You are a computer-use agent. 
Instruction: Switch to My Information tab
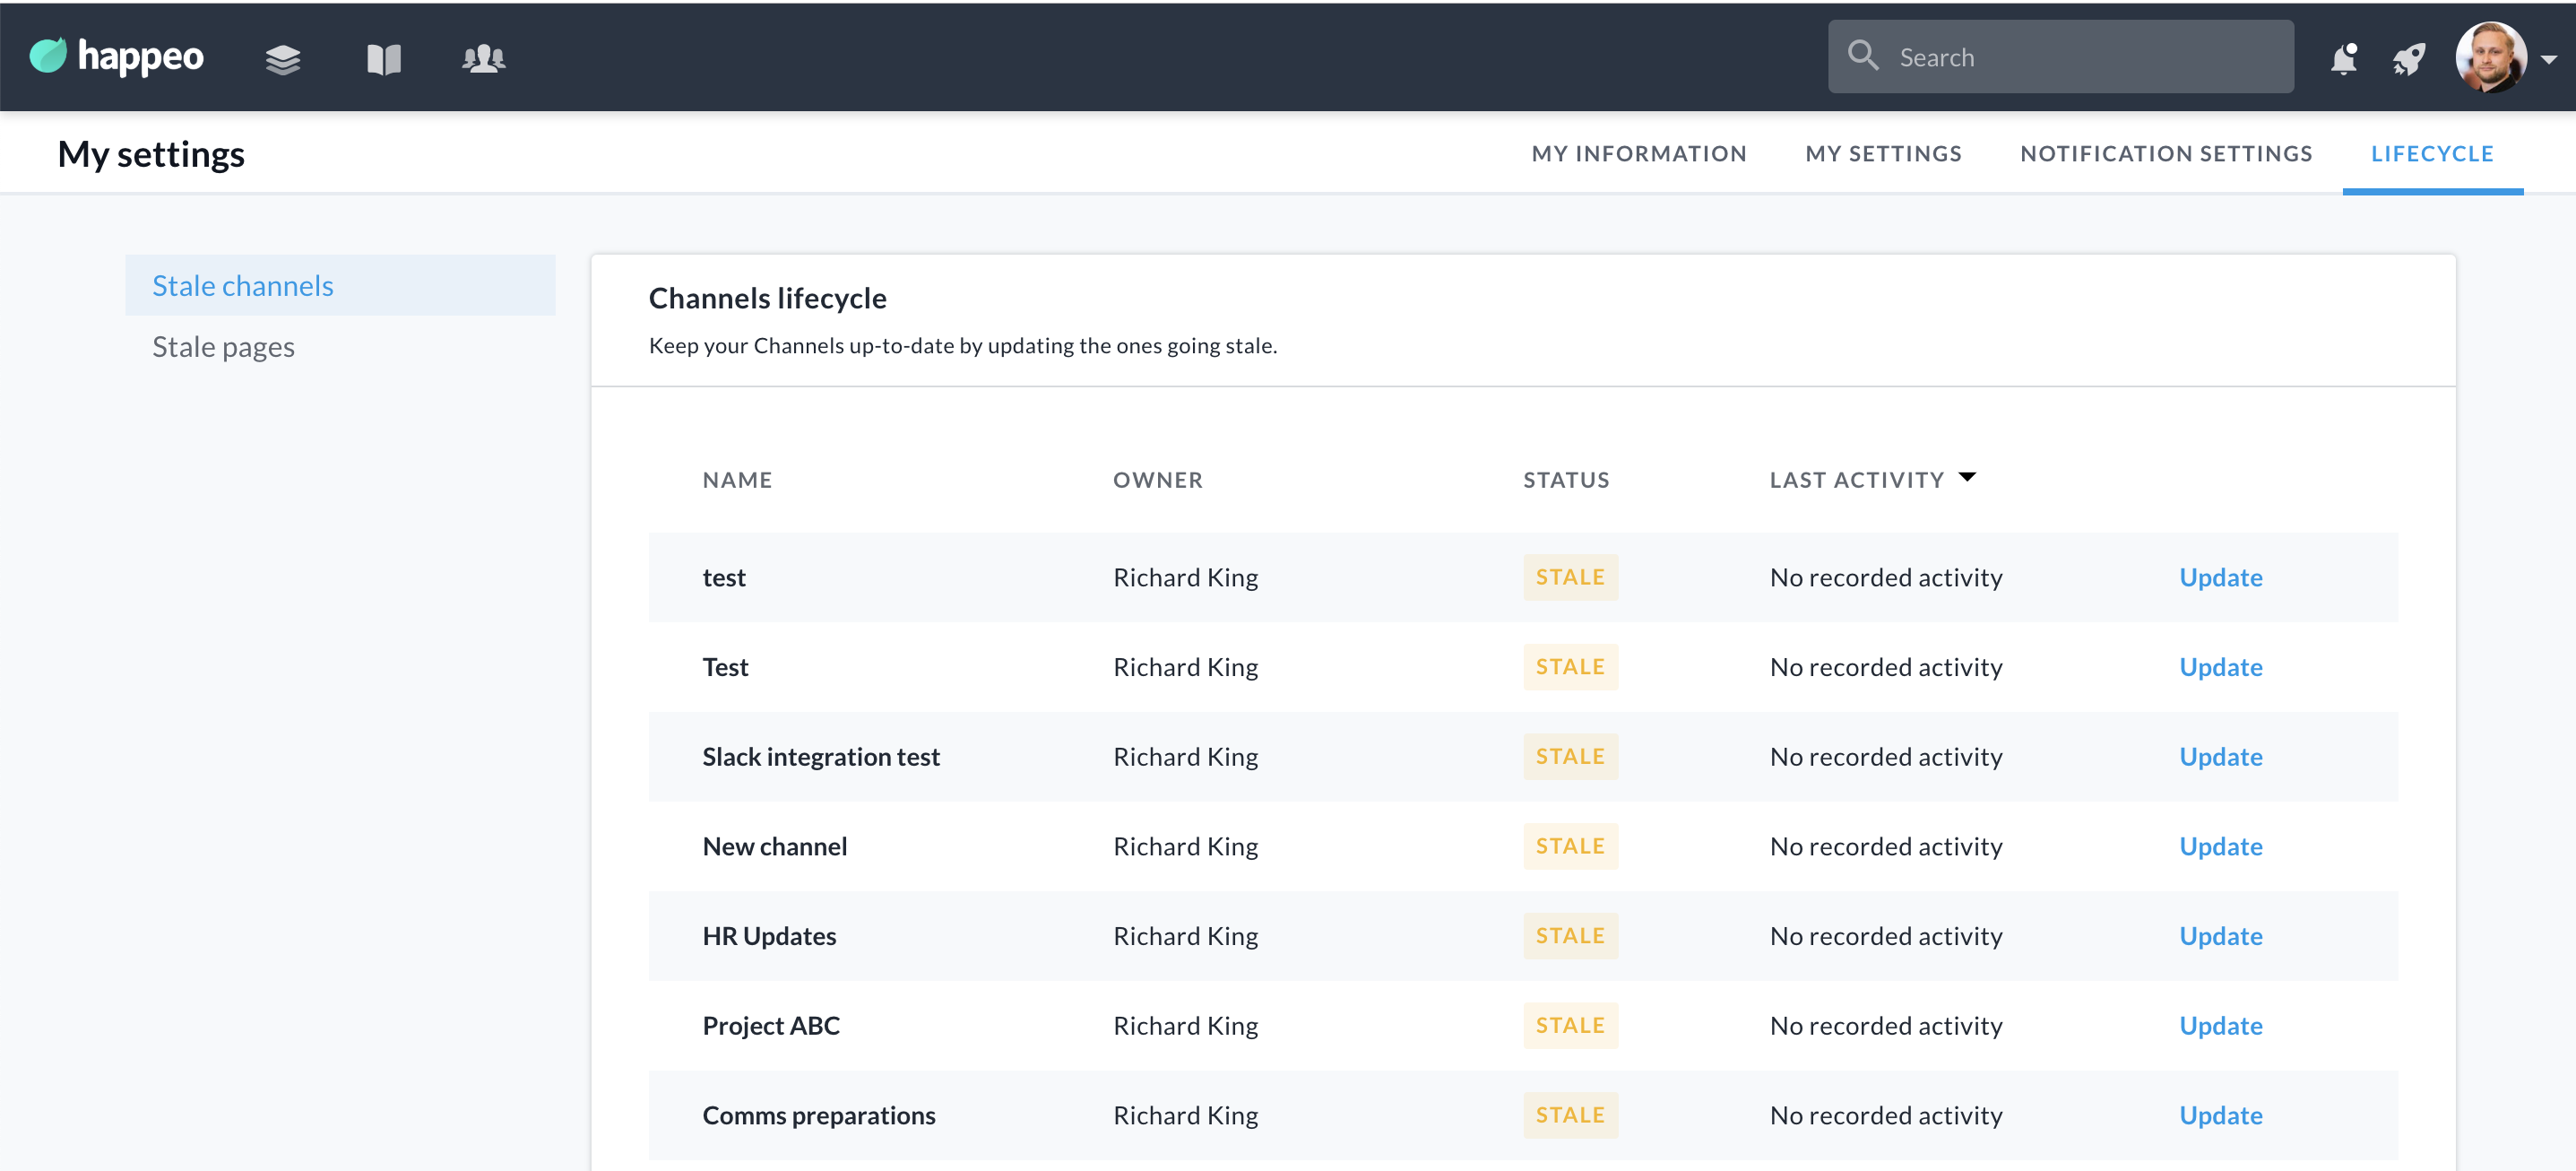1638,154
